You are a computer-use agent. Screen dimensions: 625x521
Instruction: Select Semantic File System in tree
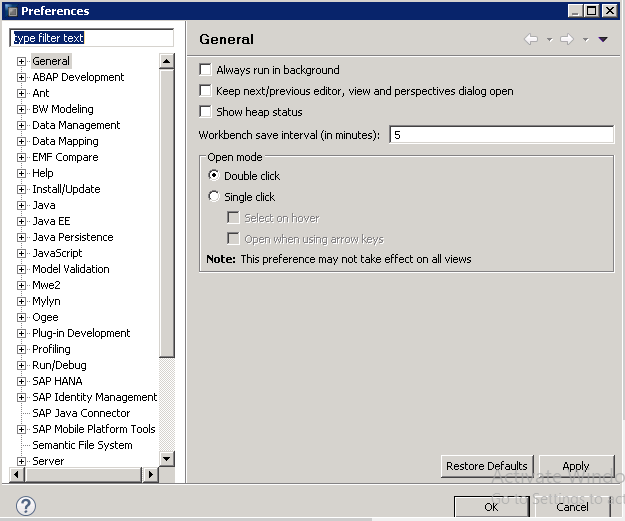coord(82,445)
